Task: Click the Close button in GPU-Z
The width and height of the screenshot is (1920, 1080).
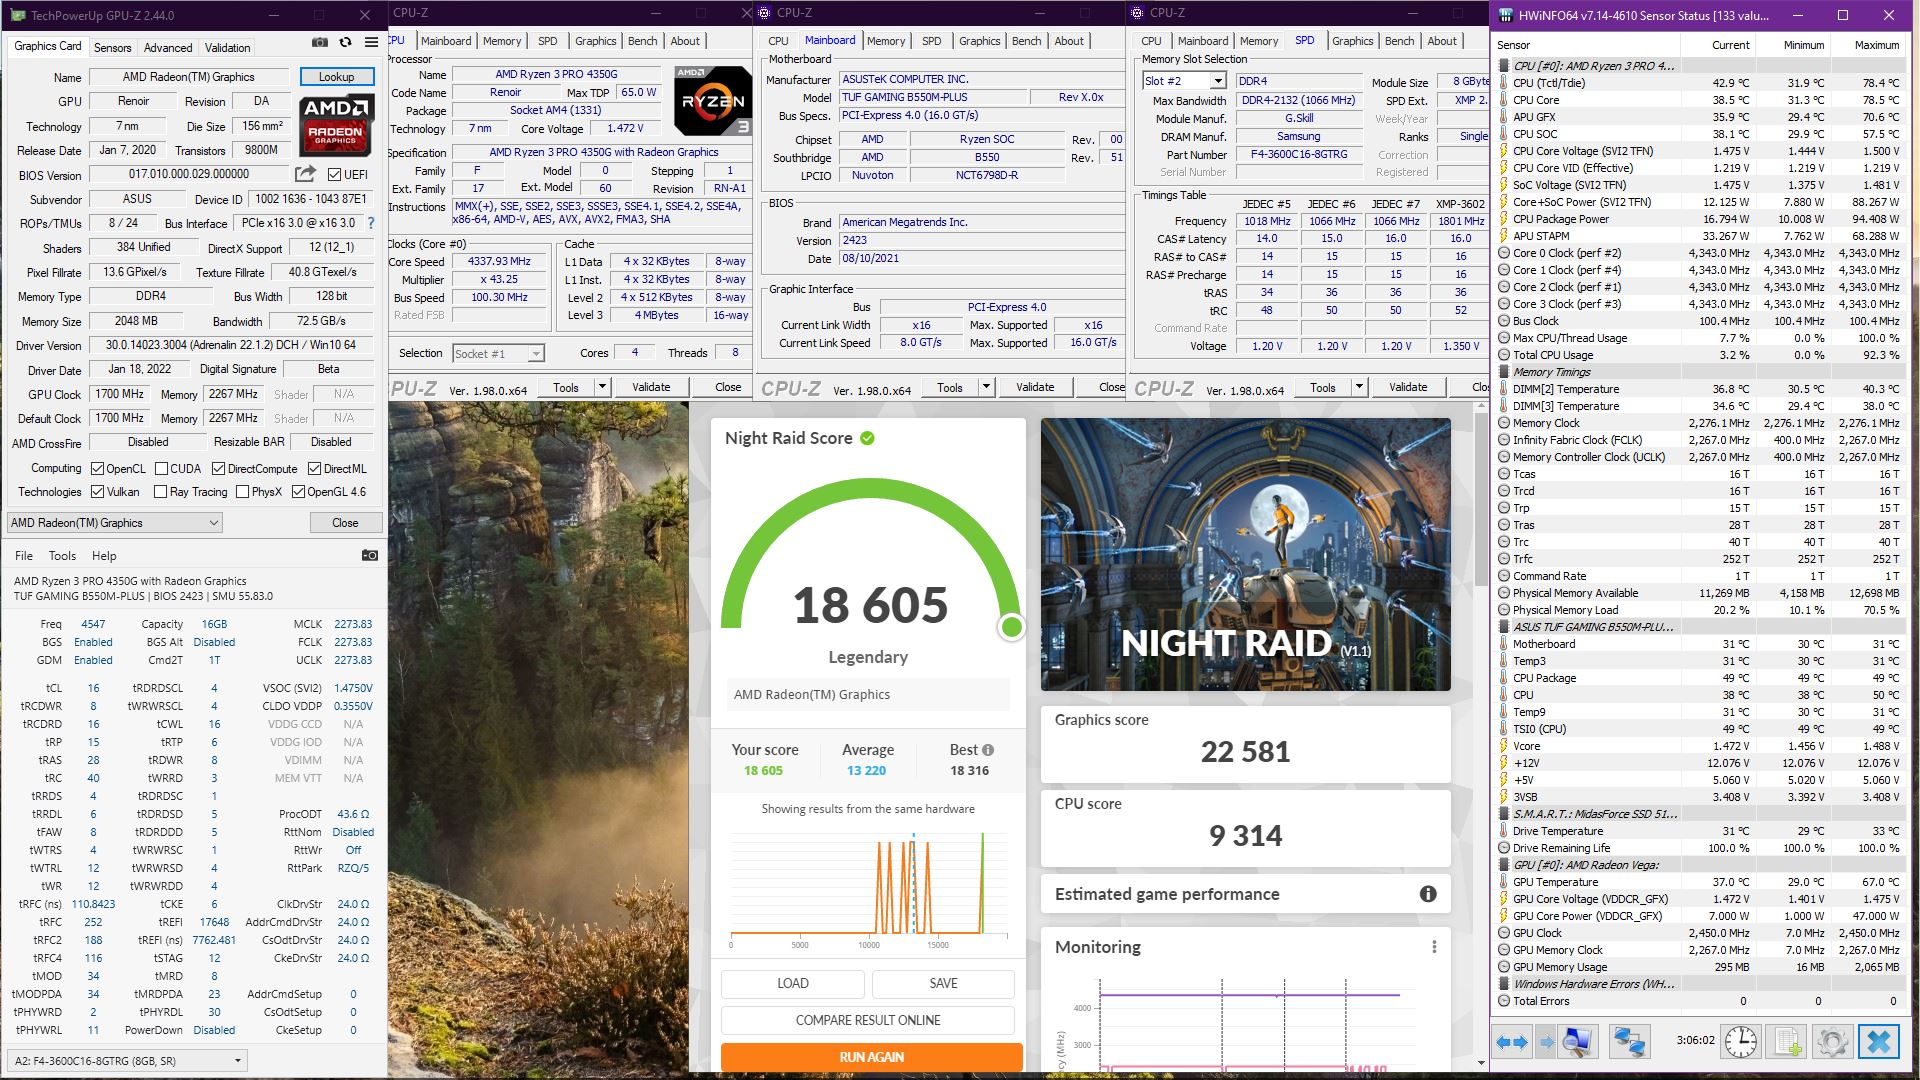Action: point(345,523)
